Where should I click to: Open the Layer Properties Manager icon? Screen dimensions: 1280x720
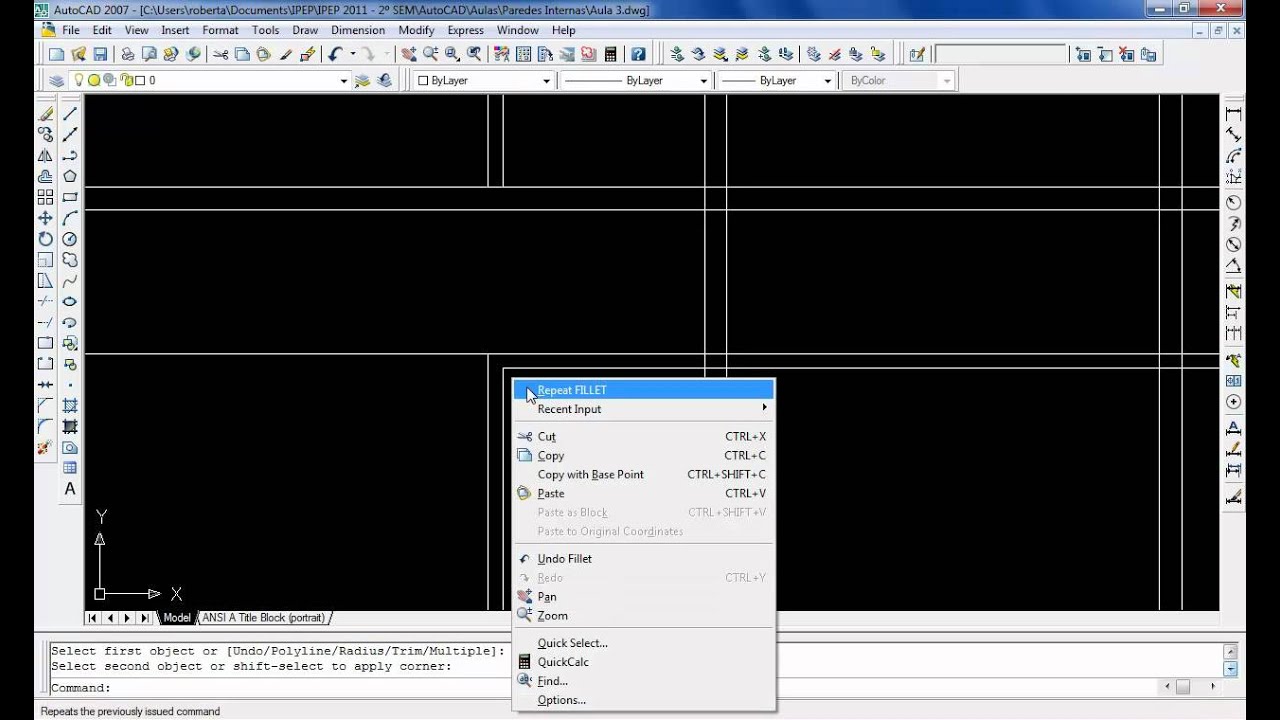[x=56, y=81]
